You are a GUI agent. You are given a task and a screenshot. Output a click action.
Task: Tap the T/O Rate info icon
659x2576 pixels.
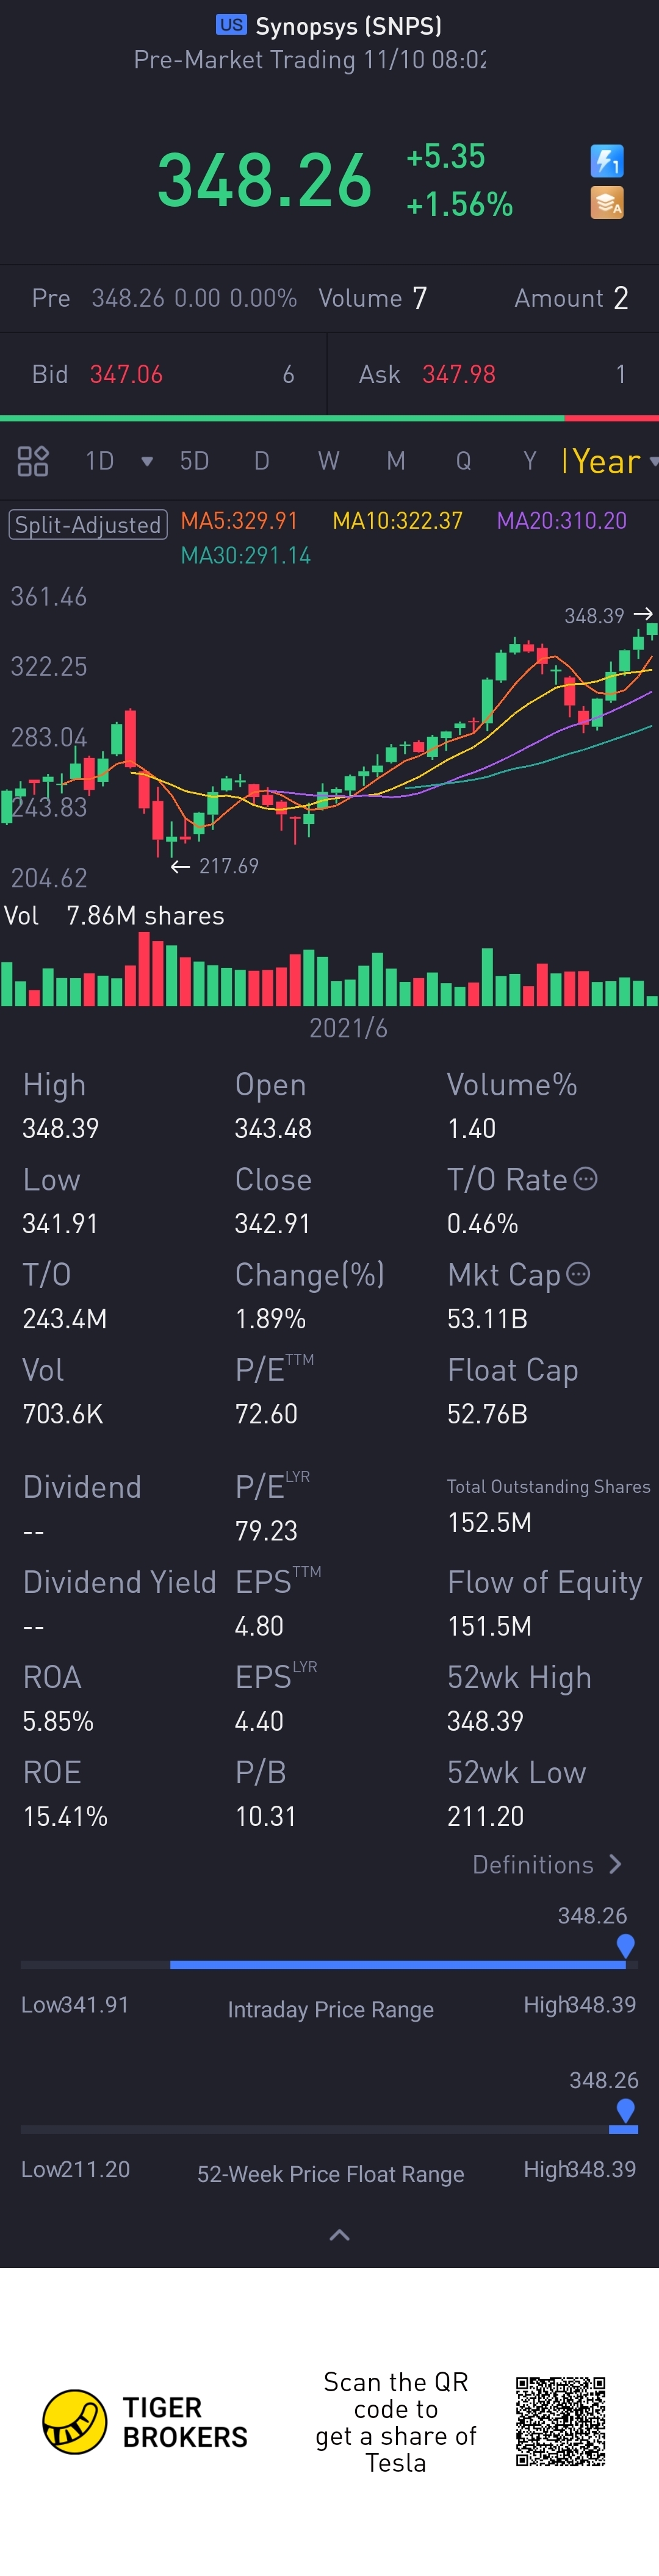pos(586,1179)
